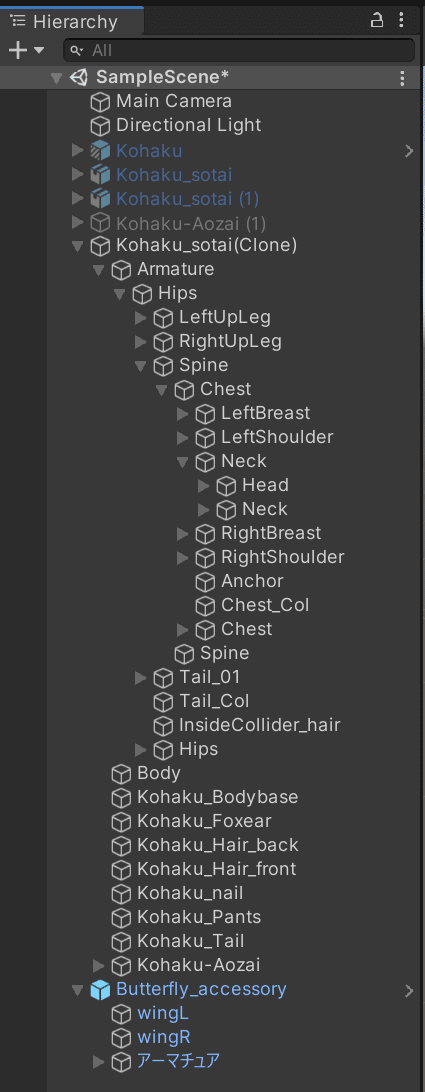Select the Kohaku prefab cube icon

pos(100,150)
